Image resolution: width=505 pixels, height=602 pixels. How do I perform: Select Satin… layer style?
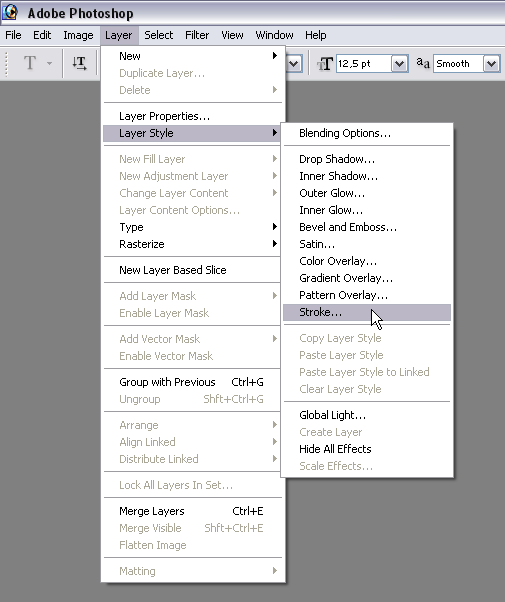[367, 244]
